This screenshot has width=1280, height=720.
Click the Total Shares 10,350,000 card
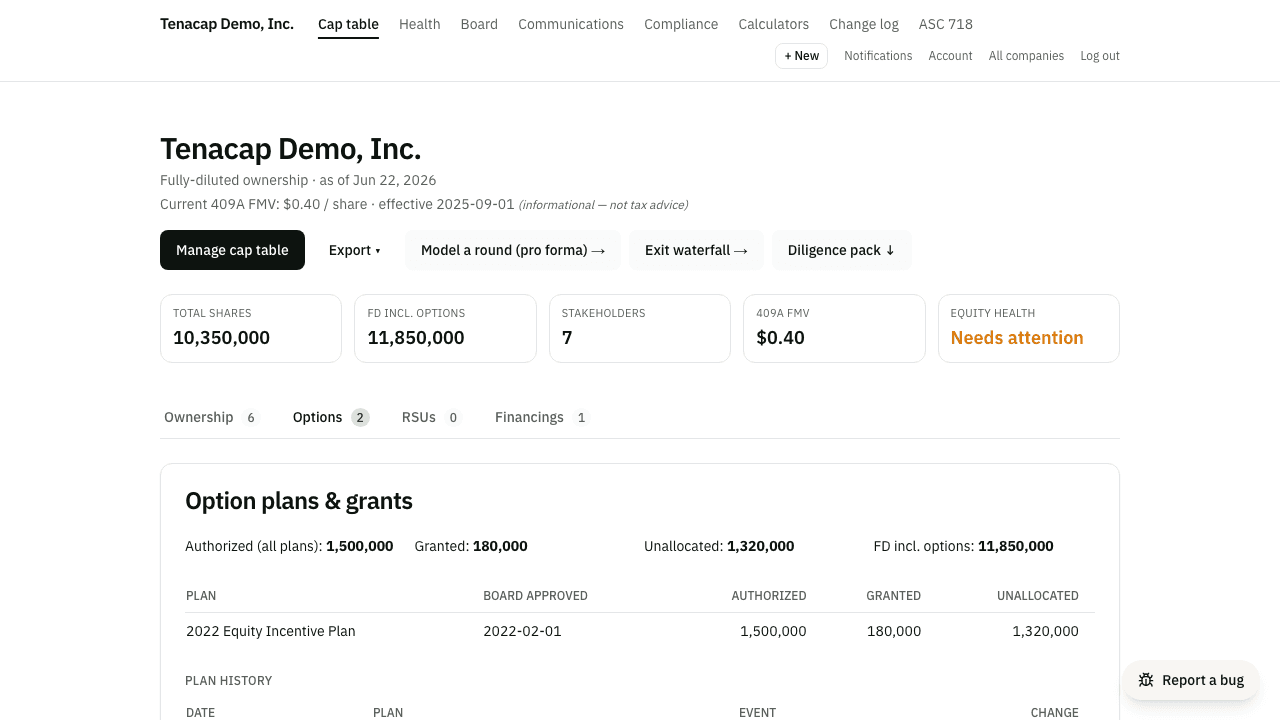tap(251, 328)
